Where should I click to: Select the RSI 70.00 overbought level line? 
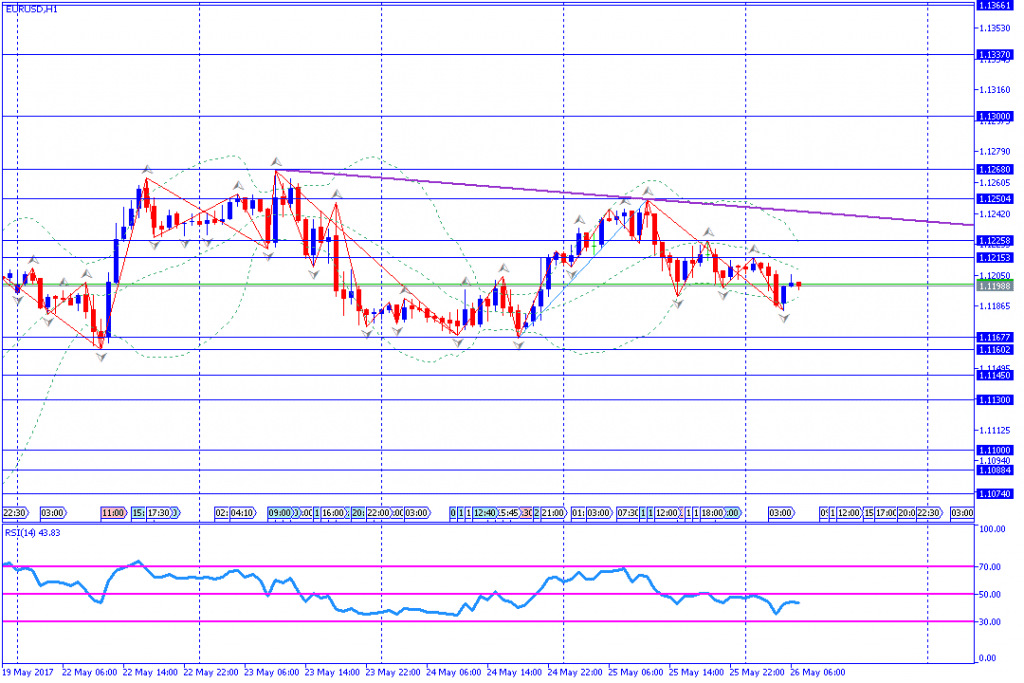tap(400, 566)
